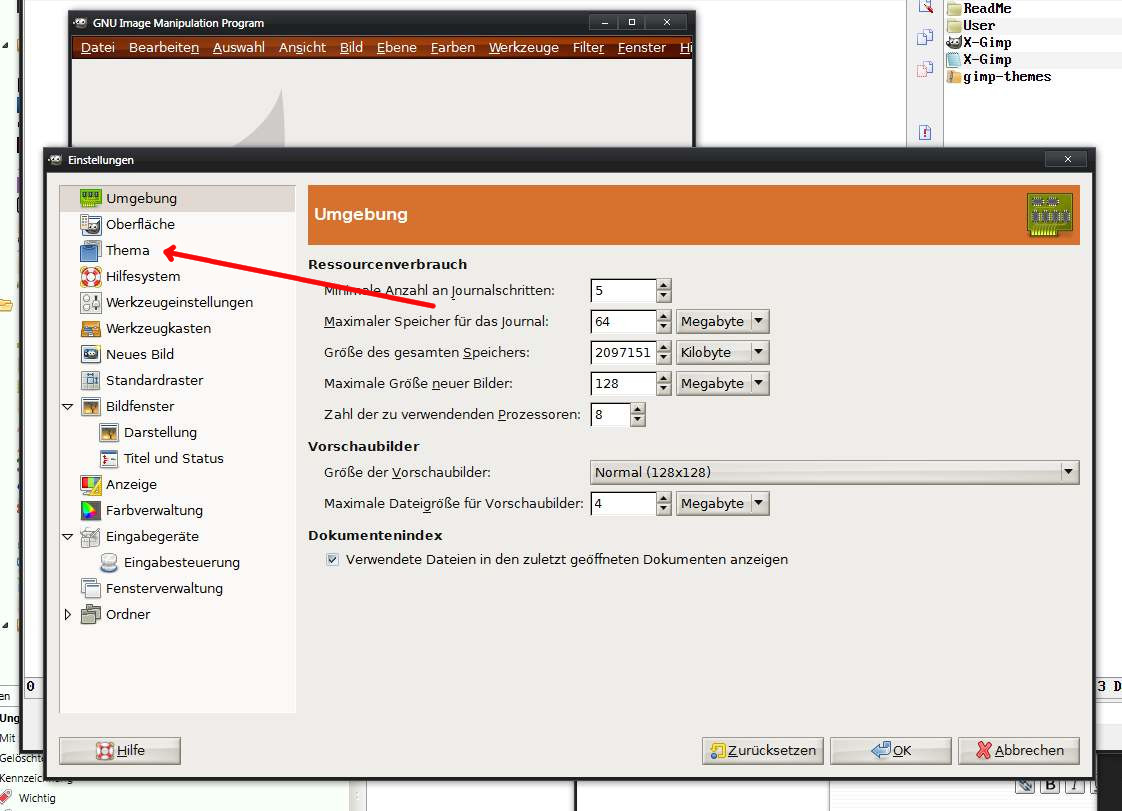Select Titel und Status in the list

(174, 459)
